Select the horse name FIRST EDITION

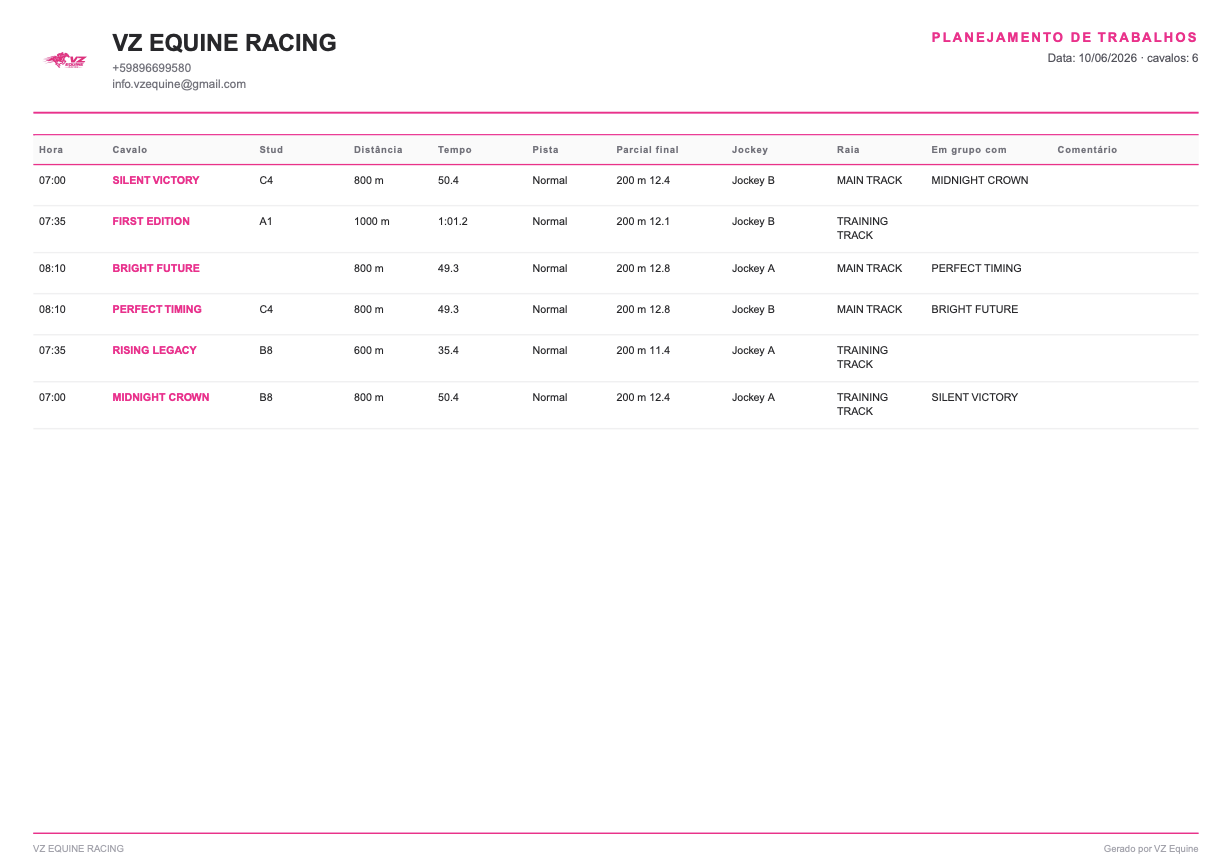(151, 221)
